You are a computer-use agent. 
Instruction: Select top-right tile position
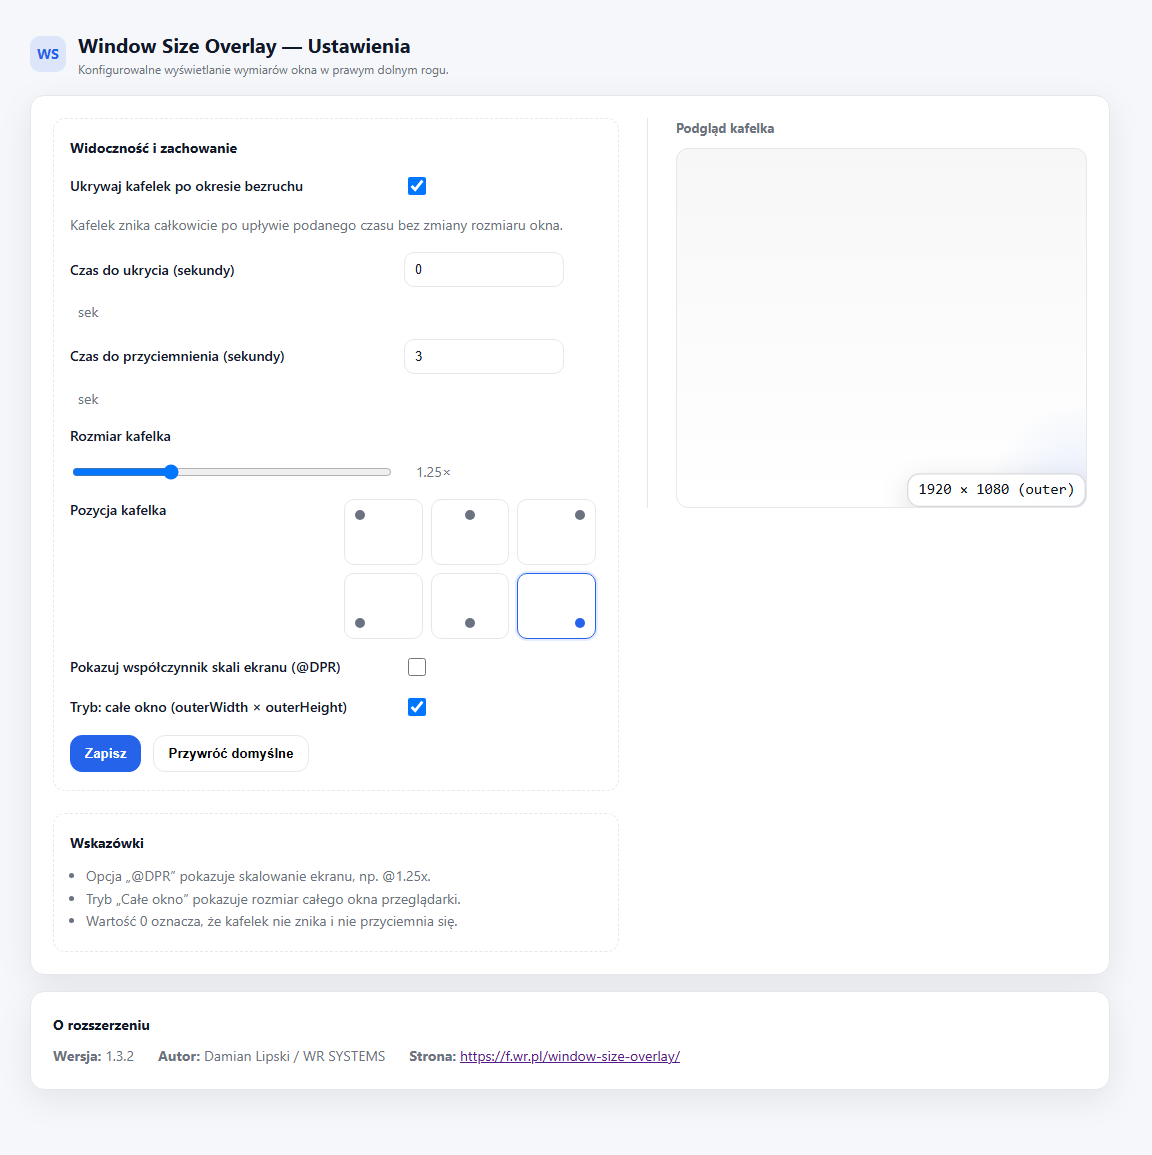point(556,532)
